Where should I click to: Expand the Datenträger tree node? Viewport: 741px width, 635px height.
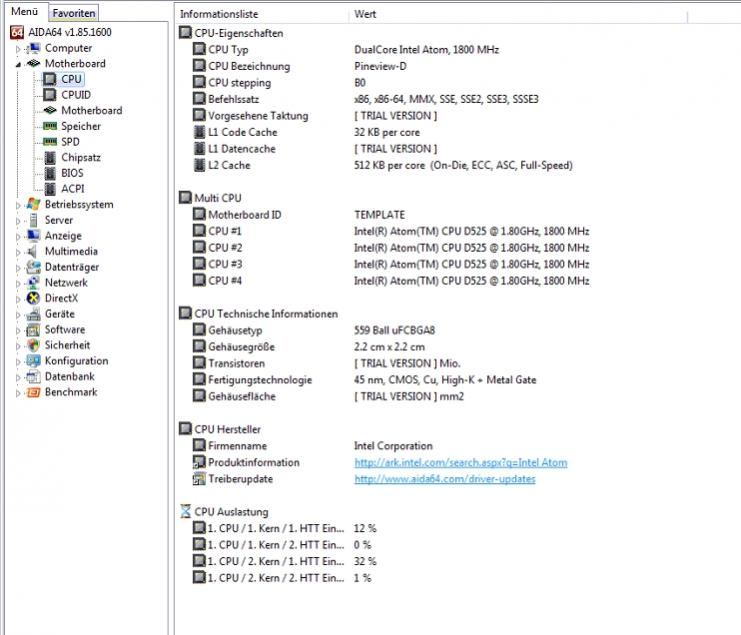pyautogui.click(x=18, y=268)
